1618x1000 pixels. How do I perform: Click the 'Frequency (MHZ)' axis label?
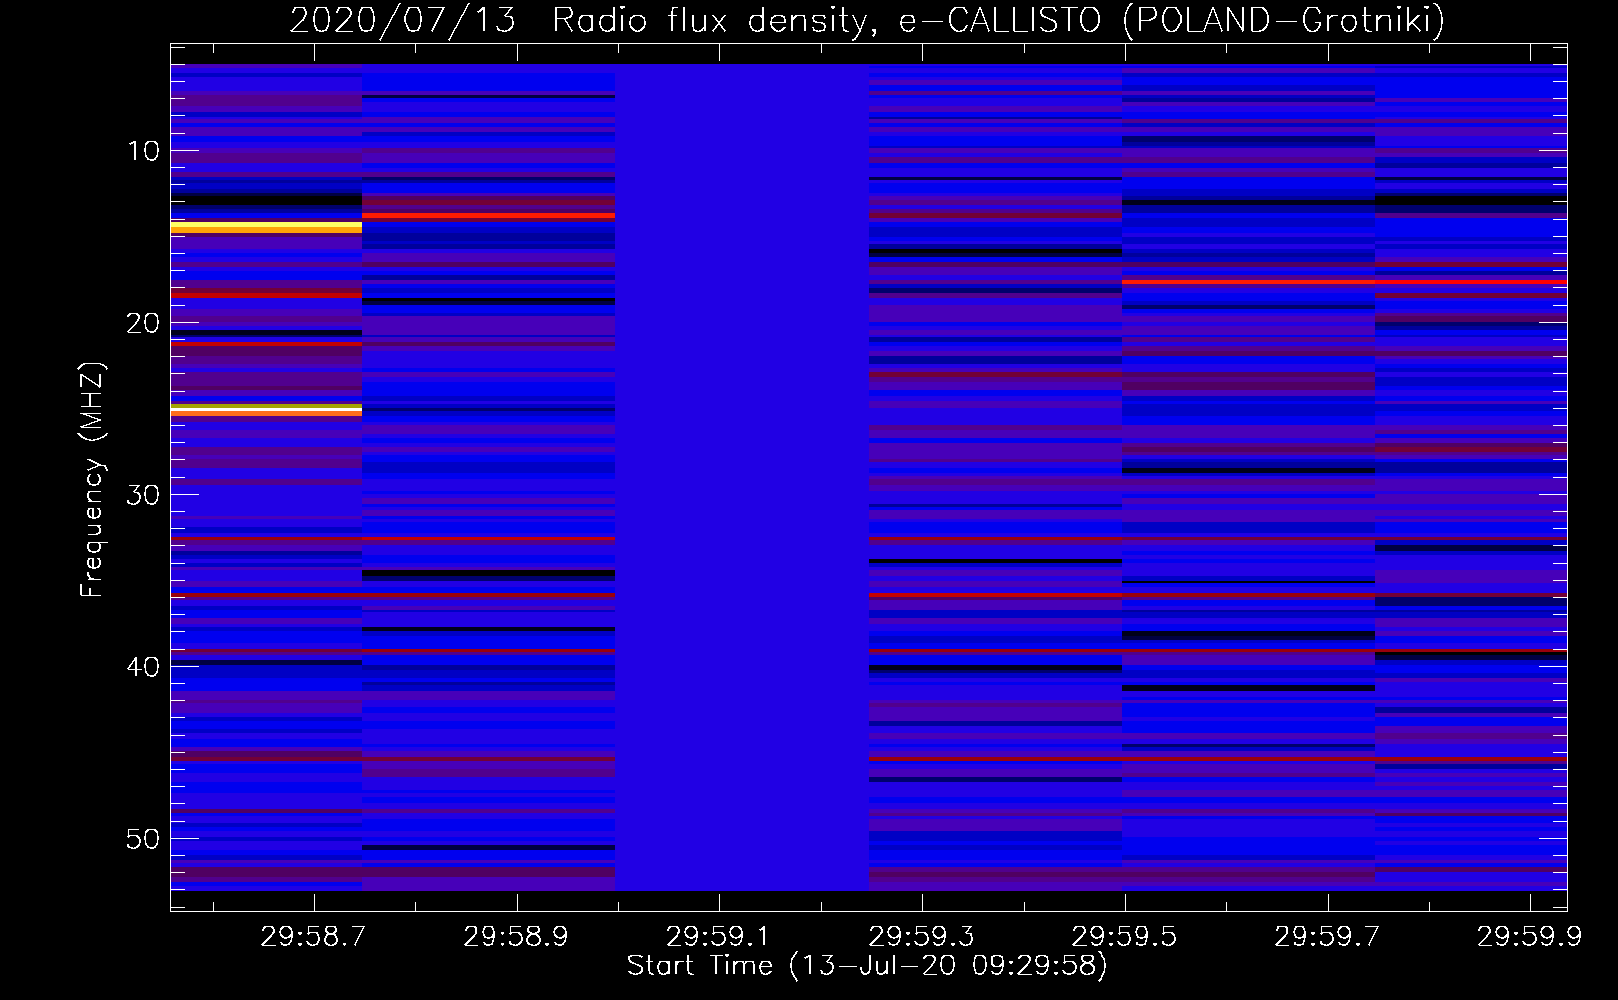click(x=91, y=480)
